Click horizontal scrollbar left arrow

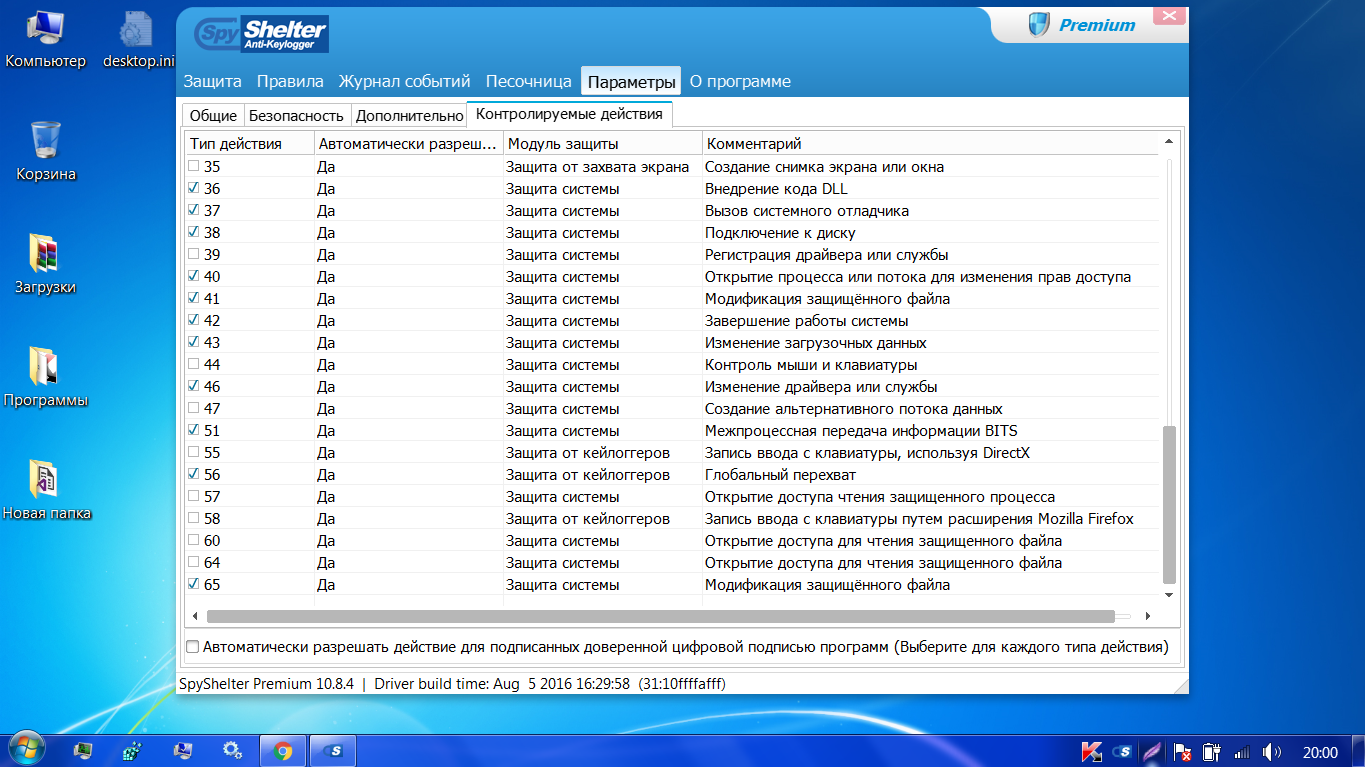(193, 617)
